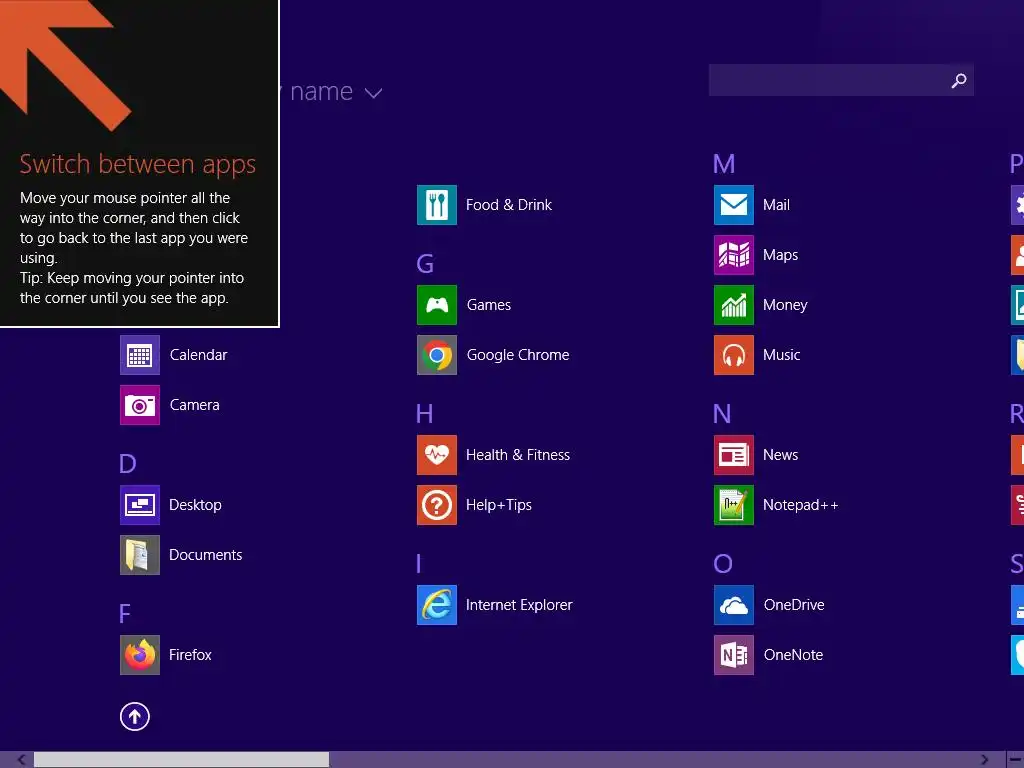Open the Food & Drink app tile
The height and width of the screenshot is (768, 1024).
click(x=437, y=205)
